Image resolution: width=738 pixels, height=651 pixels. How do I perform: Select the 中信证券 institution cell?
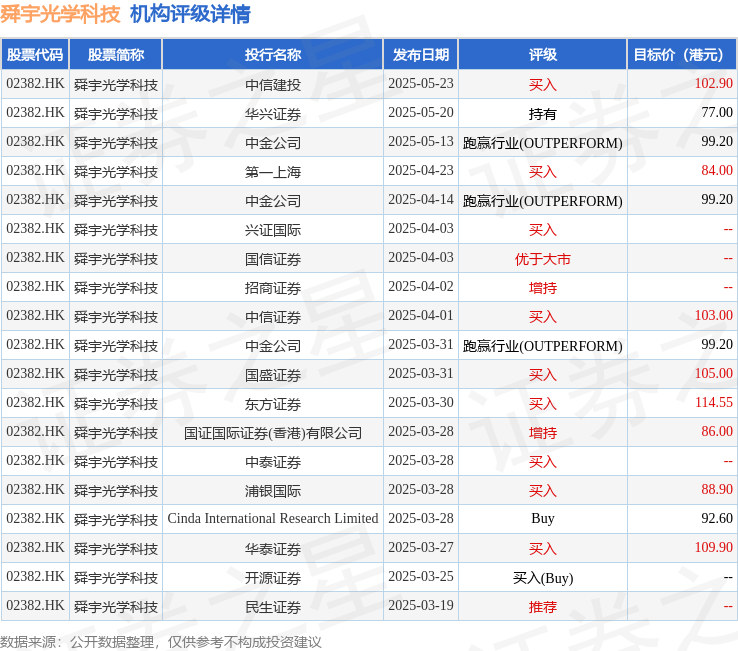273,317
